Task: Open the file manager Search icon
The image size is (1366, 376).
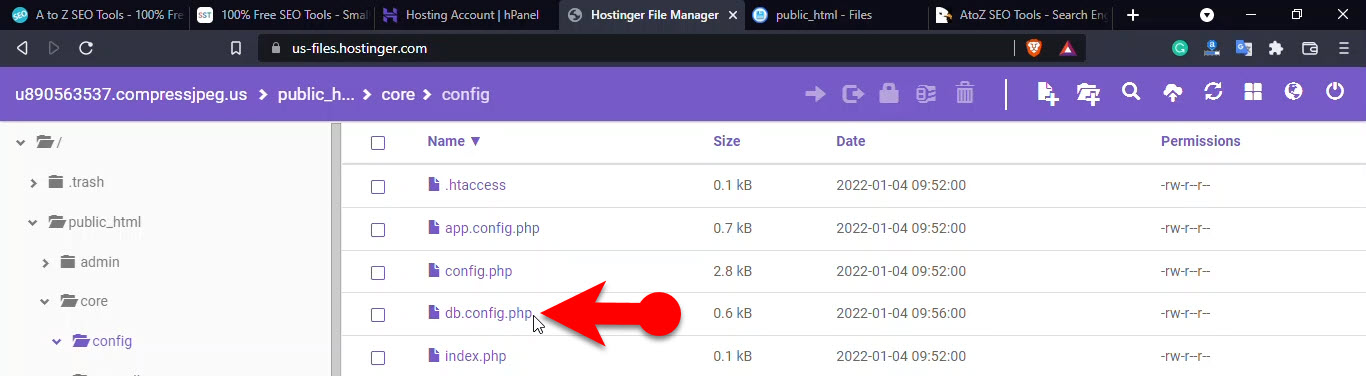Action: click(1131, 92)
